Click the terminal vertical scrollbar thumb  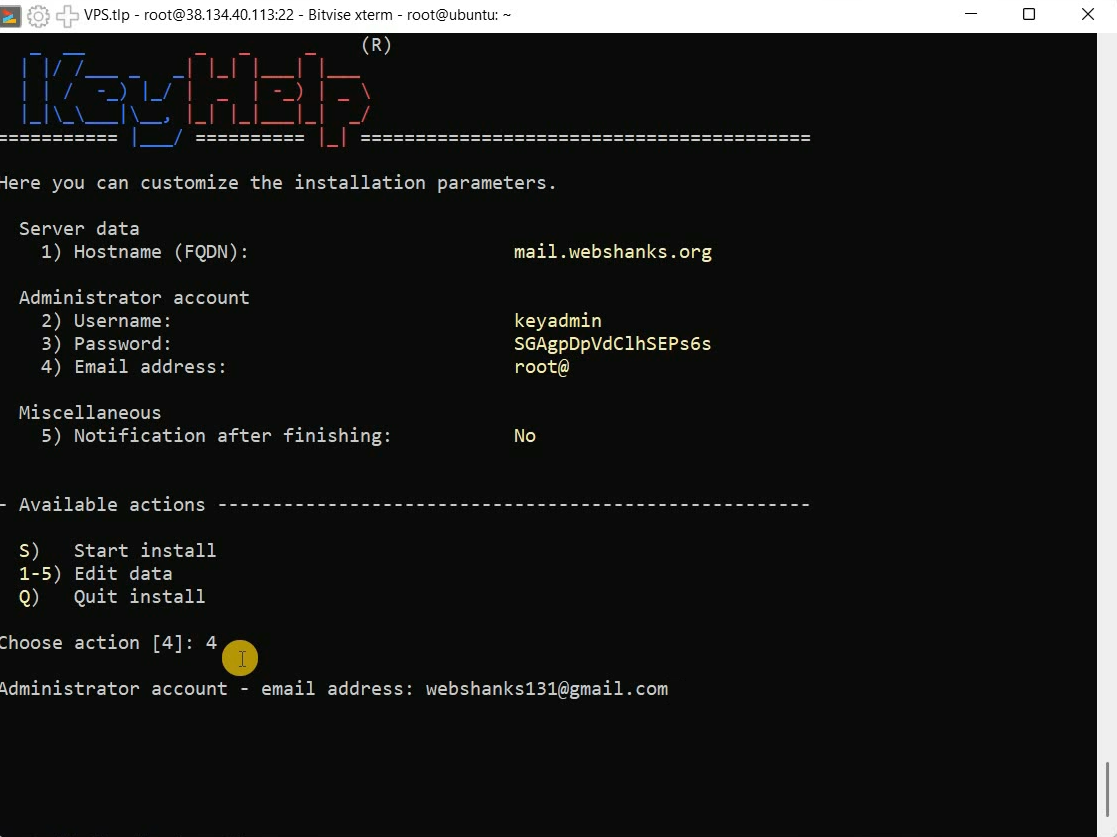(1106, 789)
